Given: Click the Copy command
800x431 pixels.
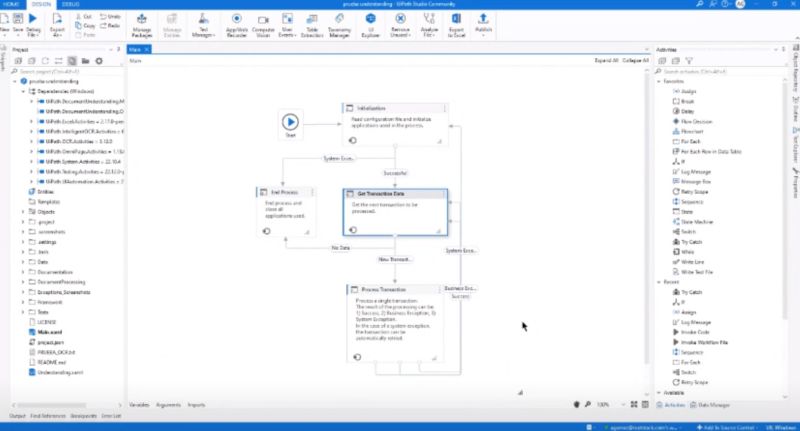Looking at the screenshot, I should tap(85, 26).
